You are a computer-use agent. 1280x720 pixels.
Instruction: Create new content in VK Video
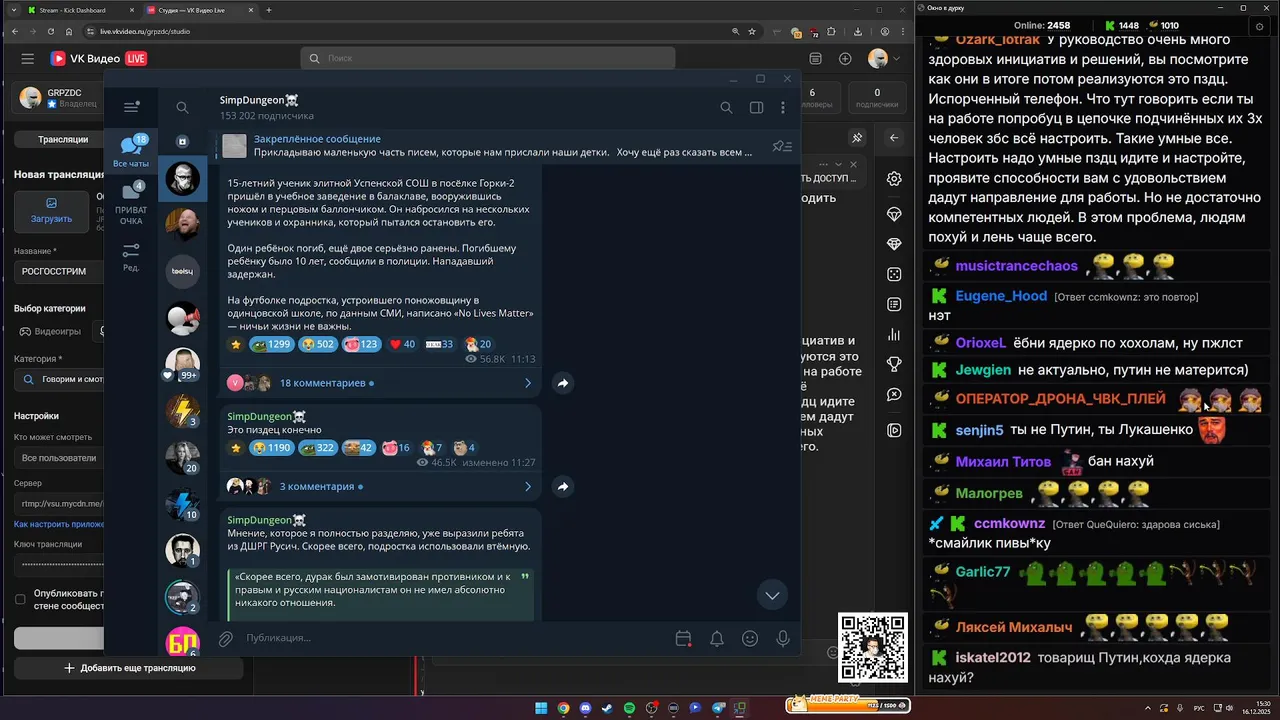[845, 59]
